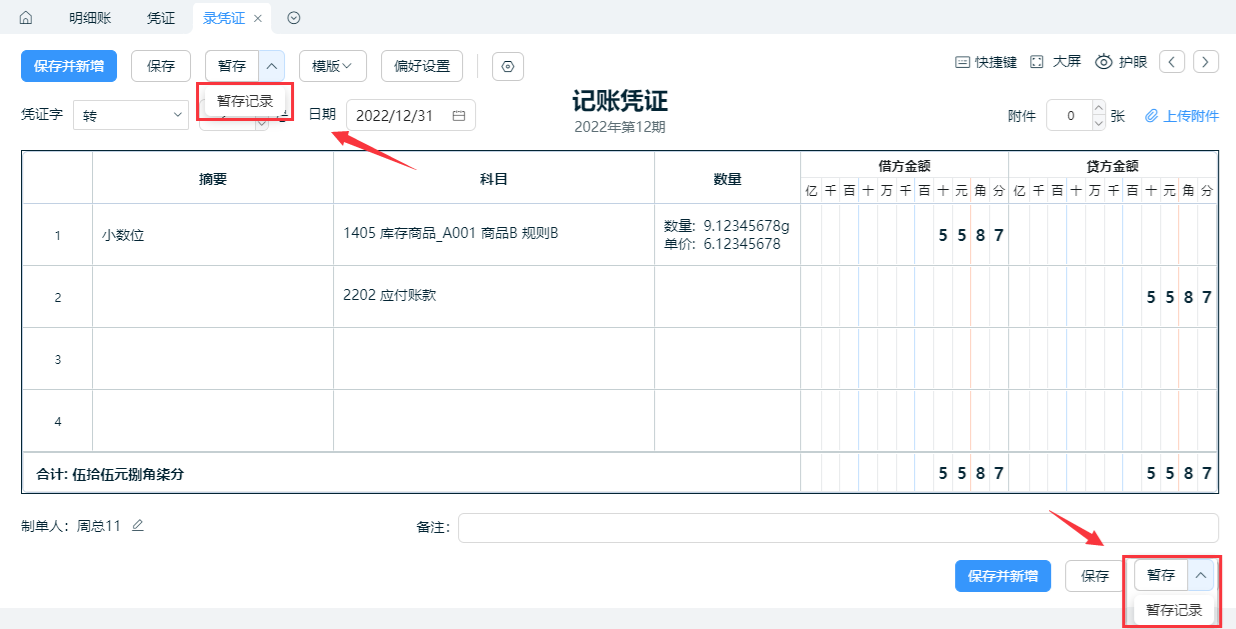
Task: Switch to the 明细账 tab
Action: tap(90, 18)
